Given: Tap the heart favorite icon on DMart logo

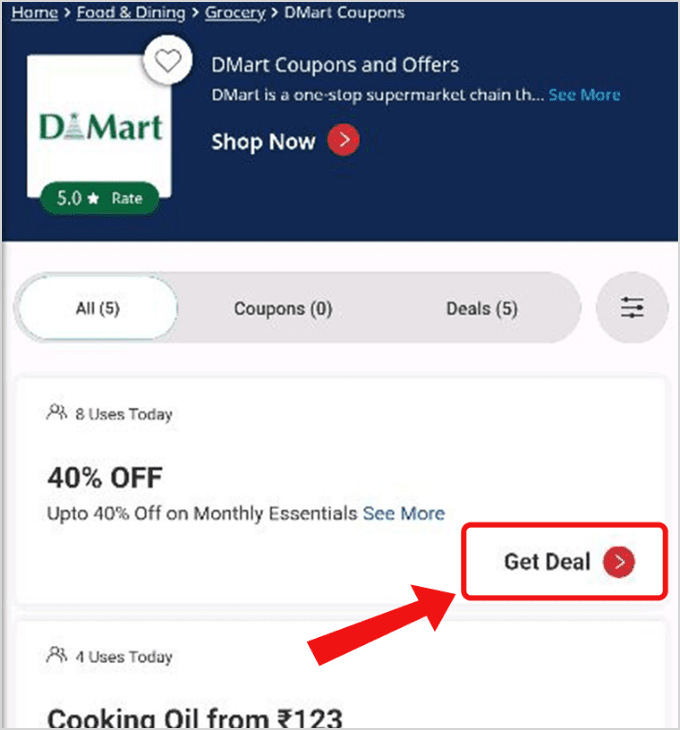Looking at the screenshot, I should coord(168,61).
